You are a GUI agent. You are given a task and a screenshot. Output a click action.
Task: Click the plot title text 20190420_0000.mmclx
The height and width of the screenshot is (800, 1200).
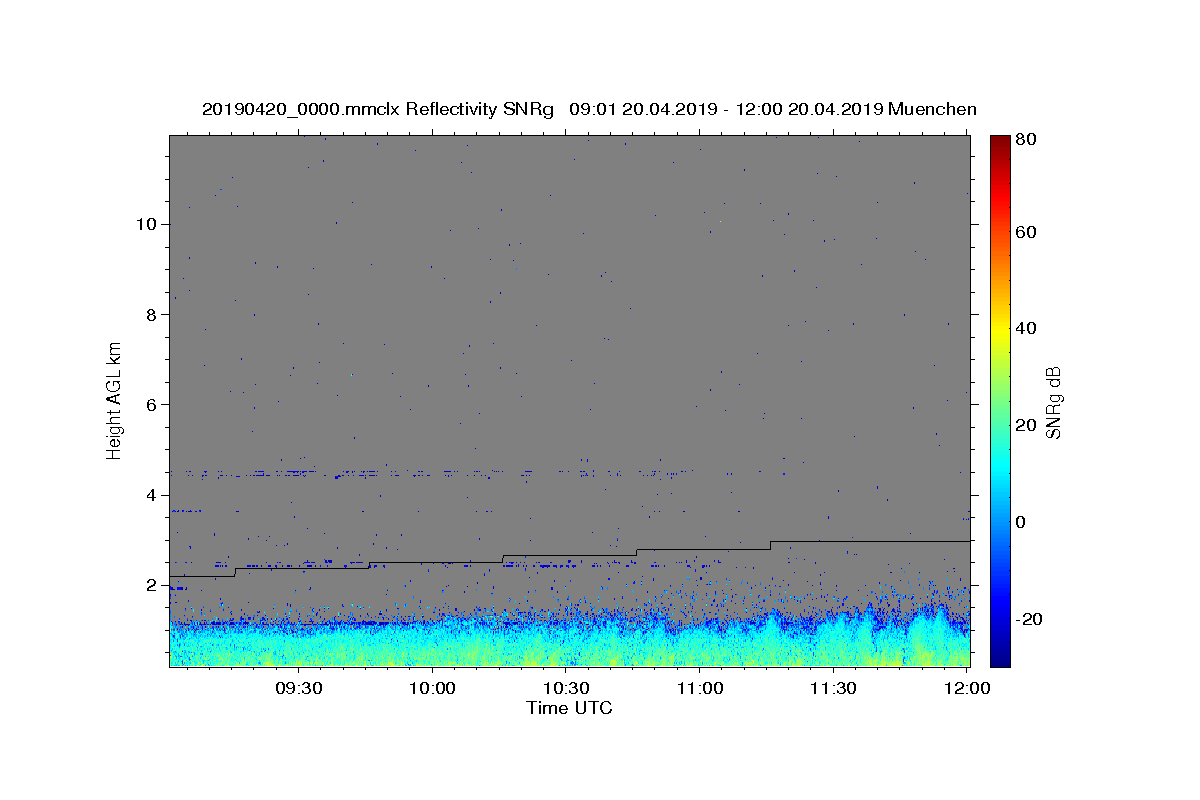(x=300, y=109)
